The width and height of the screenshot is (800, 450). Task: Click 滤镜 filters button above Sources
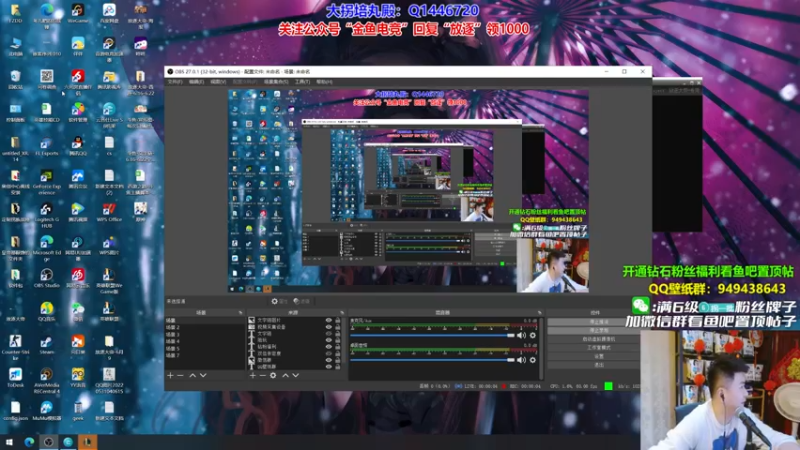302,302
